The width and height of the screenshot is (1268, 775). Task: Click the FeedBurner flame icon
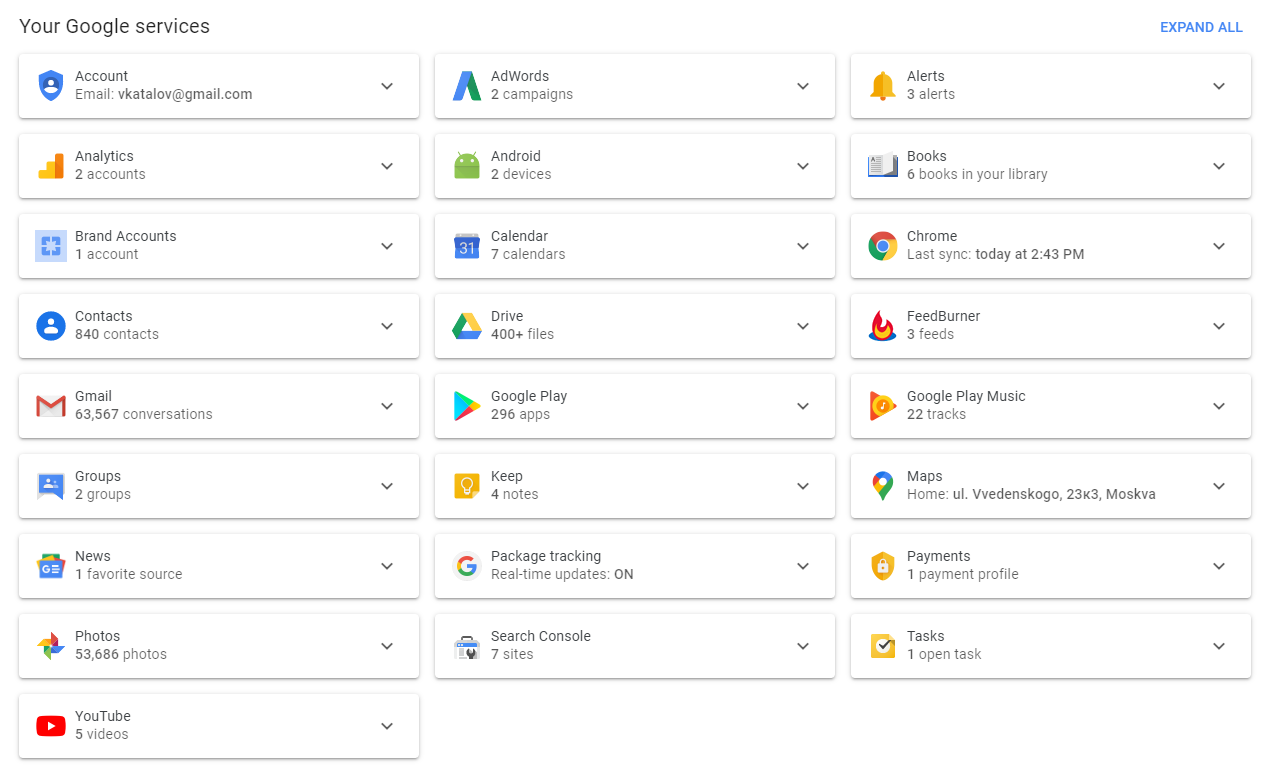[883, 326]
